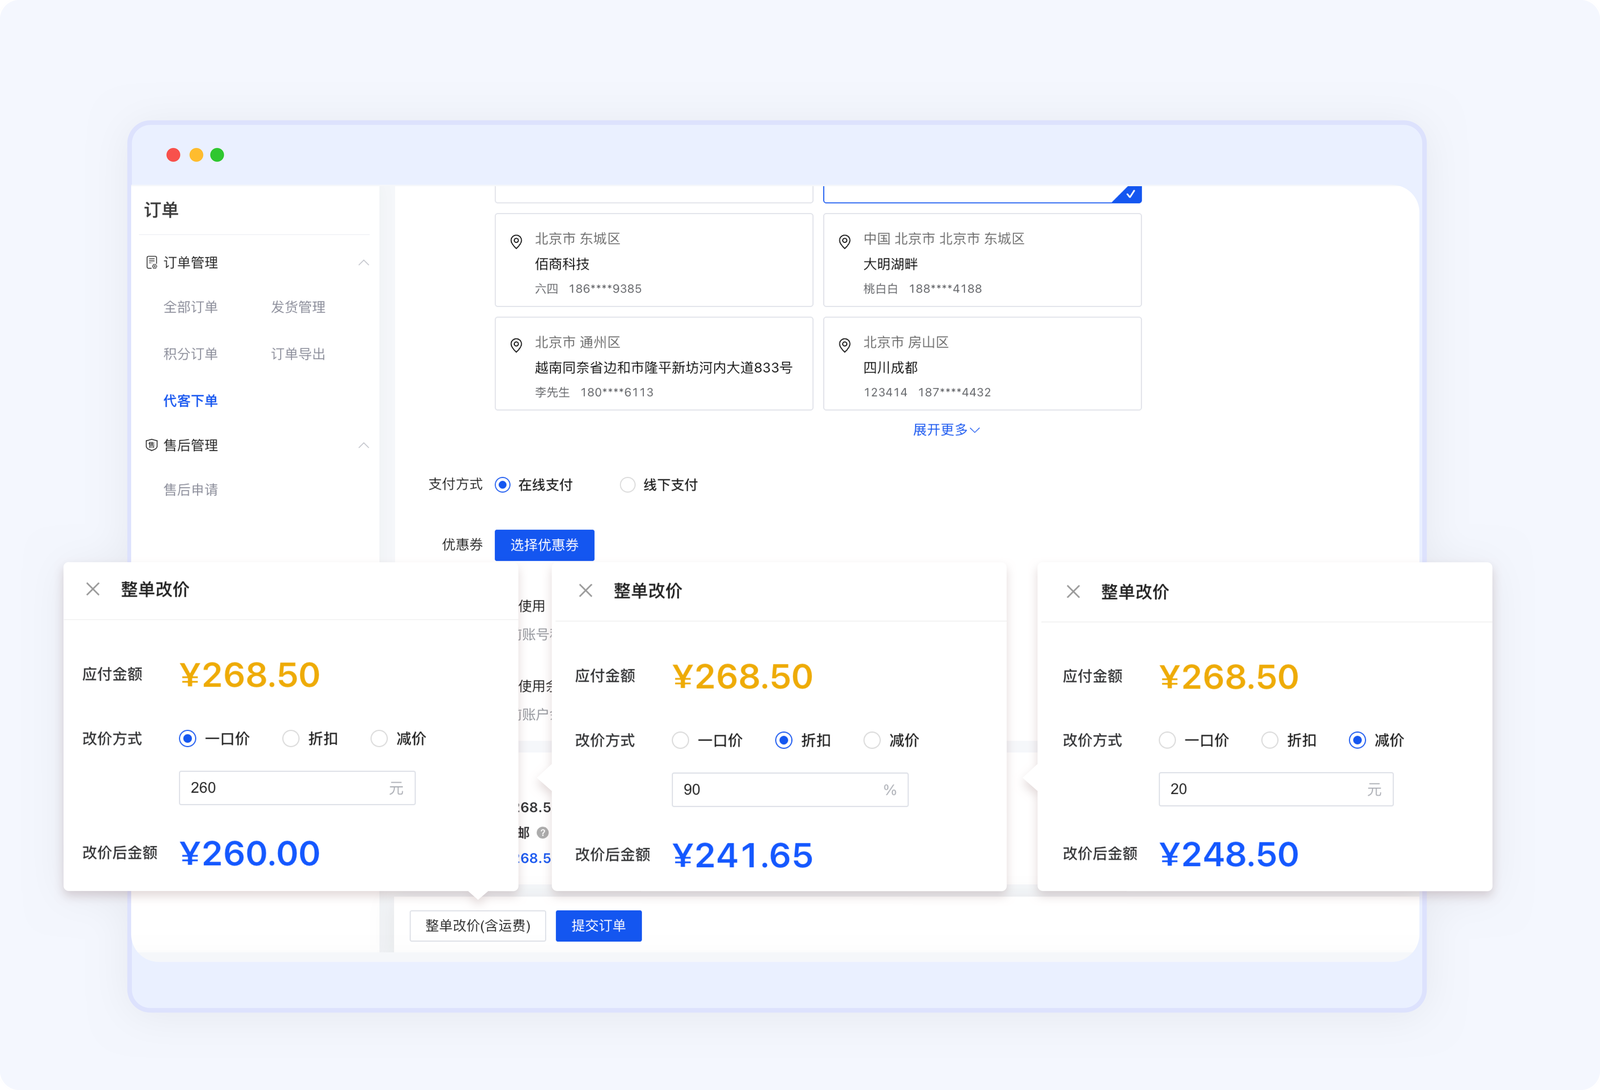Click location pin on 房山区 address card
1600x1090 pixels.
coord(845,345)
